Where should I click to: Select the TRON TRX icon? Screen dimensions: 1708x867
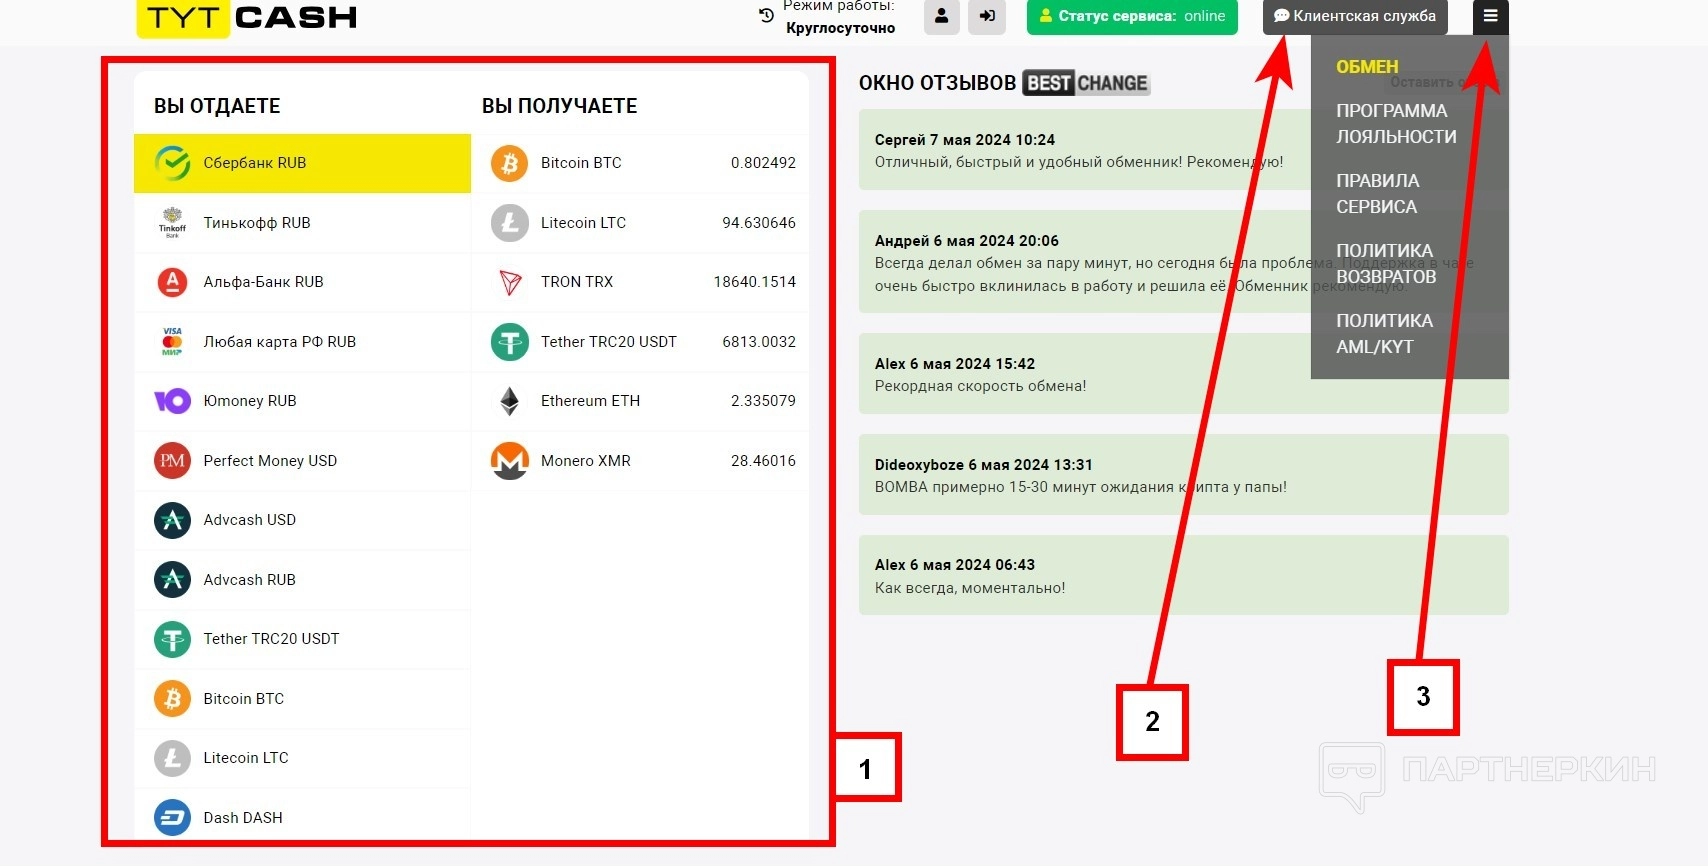point(509,282)
